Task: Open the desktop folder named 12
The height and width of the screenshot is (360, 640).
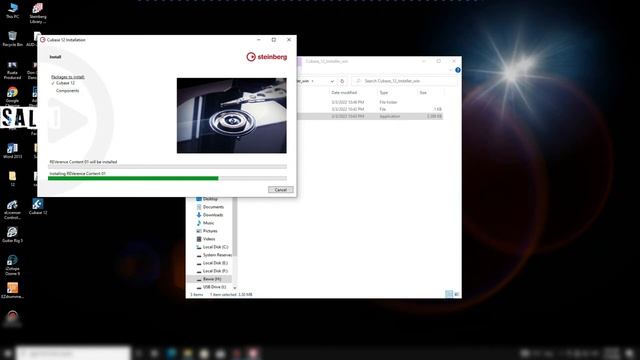Action: [x=12, y=179]
